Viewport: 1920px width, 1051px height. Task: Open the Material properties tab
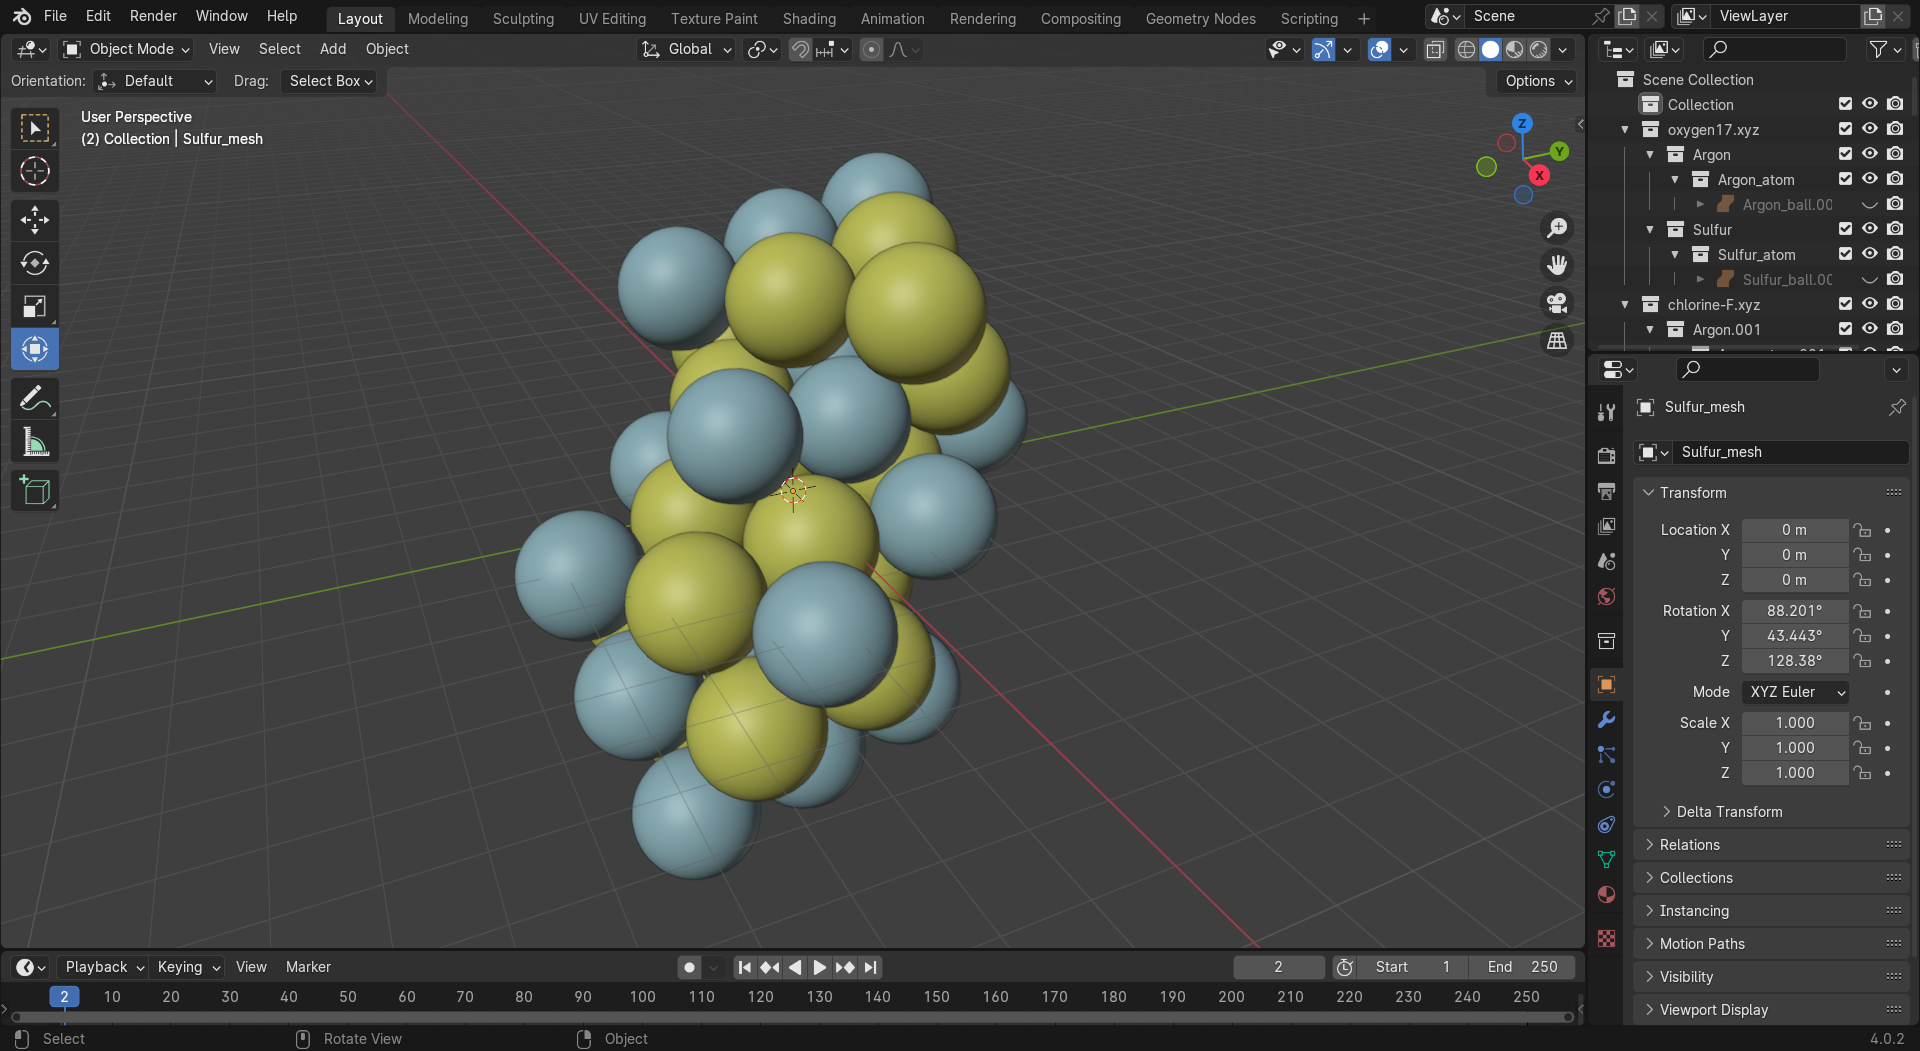click(1606, 895)
